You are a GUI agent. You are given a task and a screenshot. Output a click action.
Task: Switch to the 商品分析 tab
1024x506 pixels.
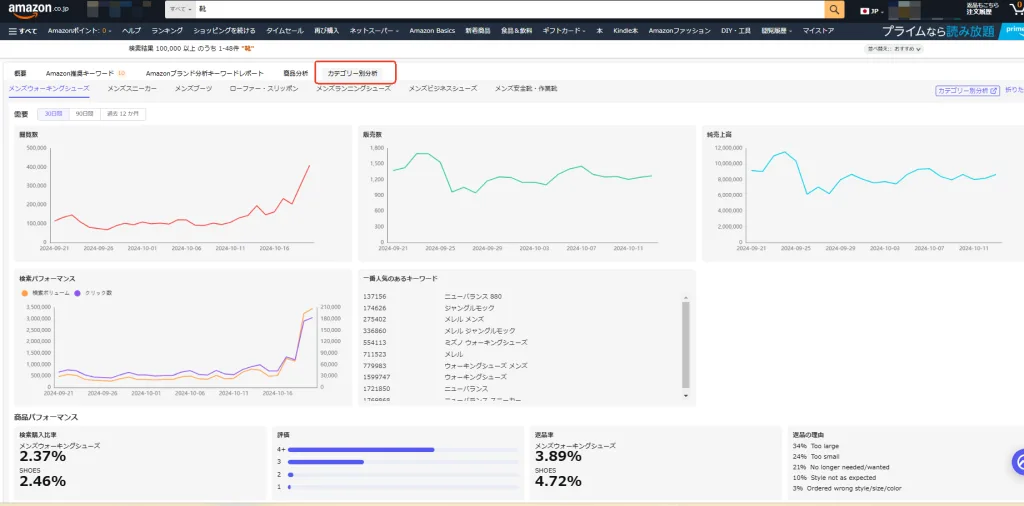tap(296, 73)
